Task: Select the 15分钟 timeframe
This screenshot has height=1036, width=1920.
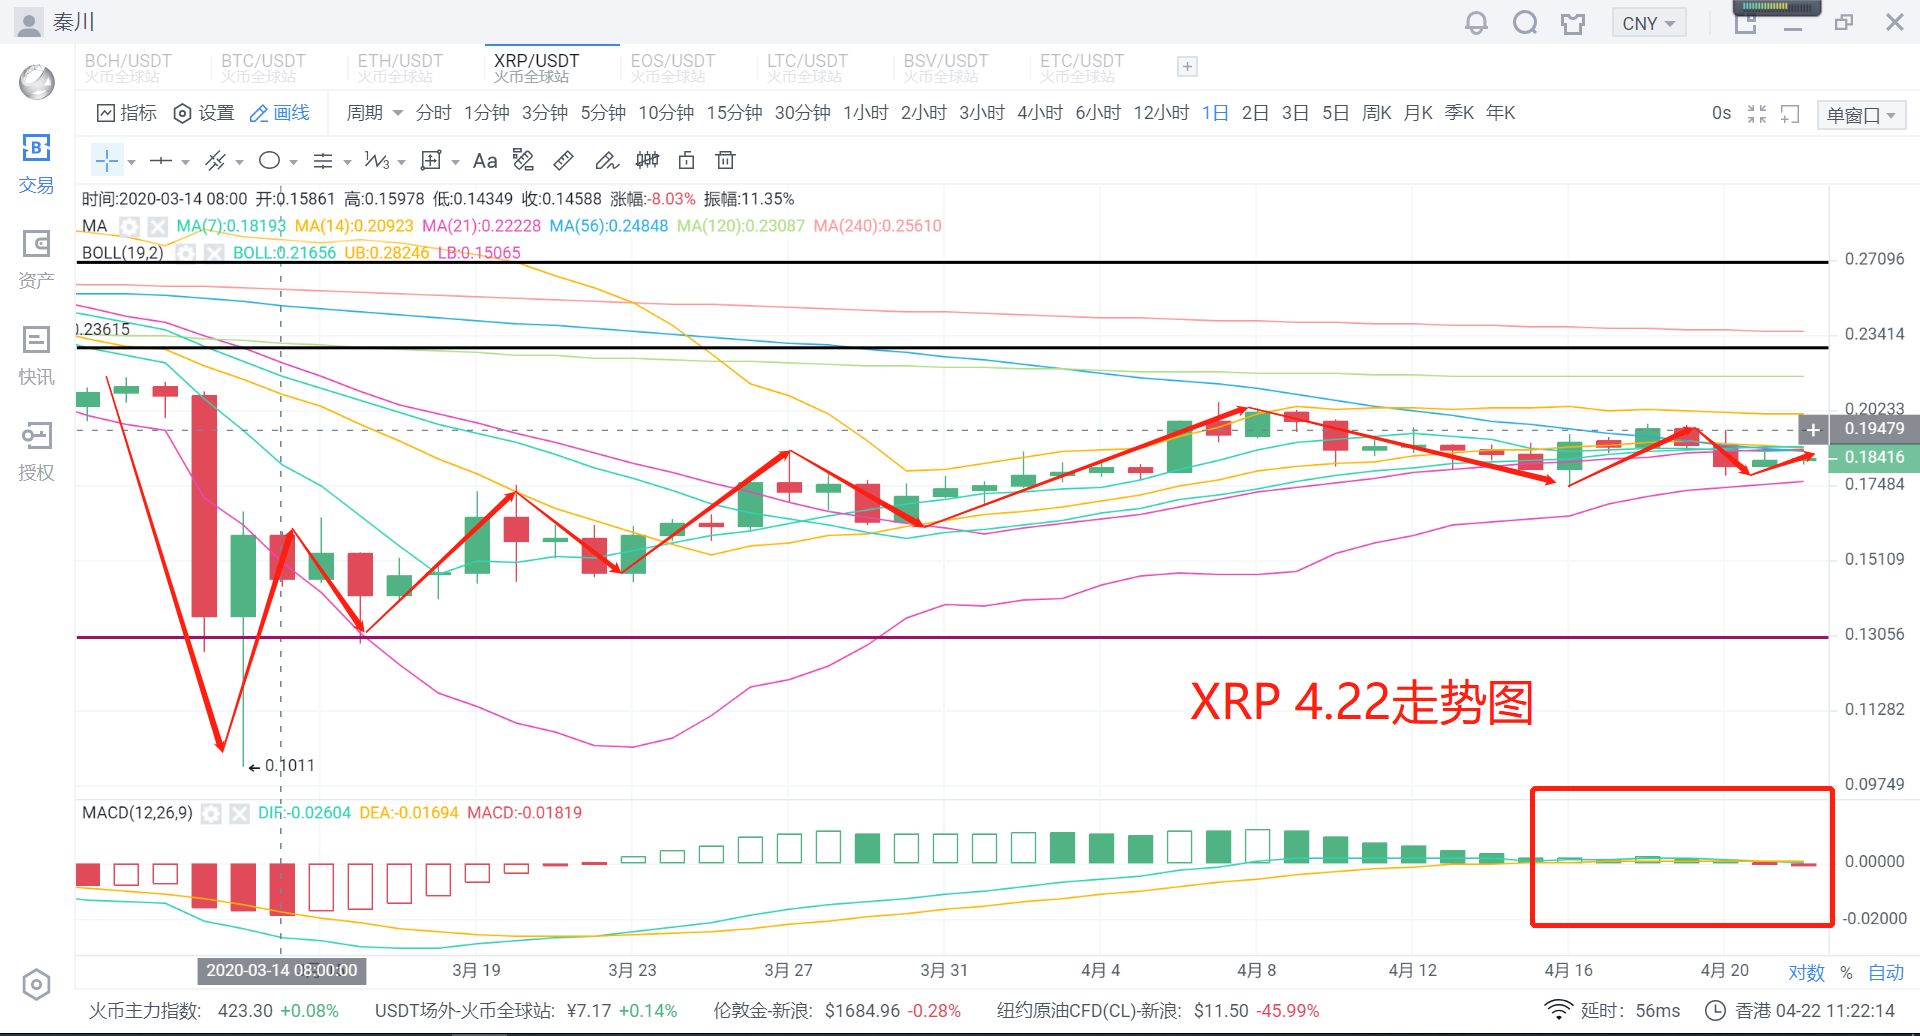Action: pyautogui.click(x=734, y=113)
